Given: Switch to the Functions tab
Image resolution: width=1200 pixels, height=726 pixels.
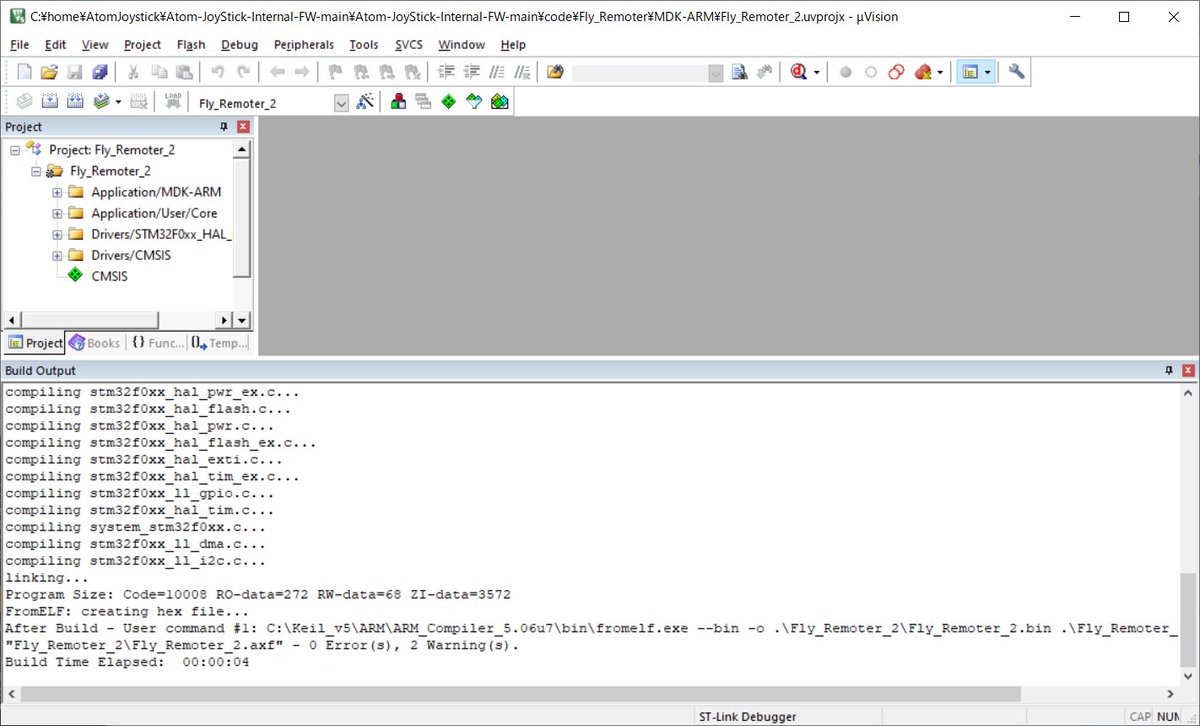Looking at the screenshot, I should (x=157, y=343).
